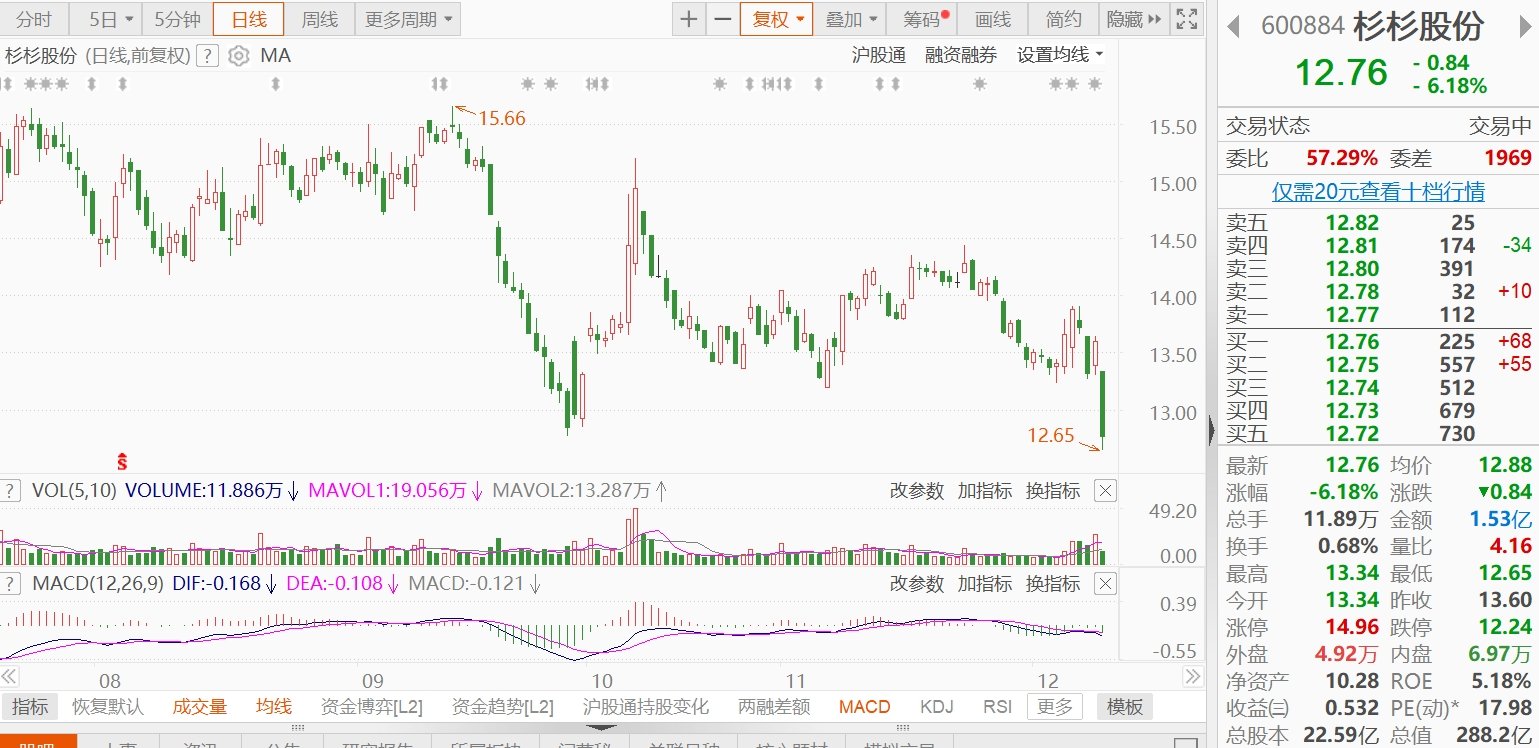Open the 复权 dropdown
The width and height of the screenshot is (1539, 748).
coord(776,19)
